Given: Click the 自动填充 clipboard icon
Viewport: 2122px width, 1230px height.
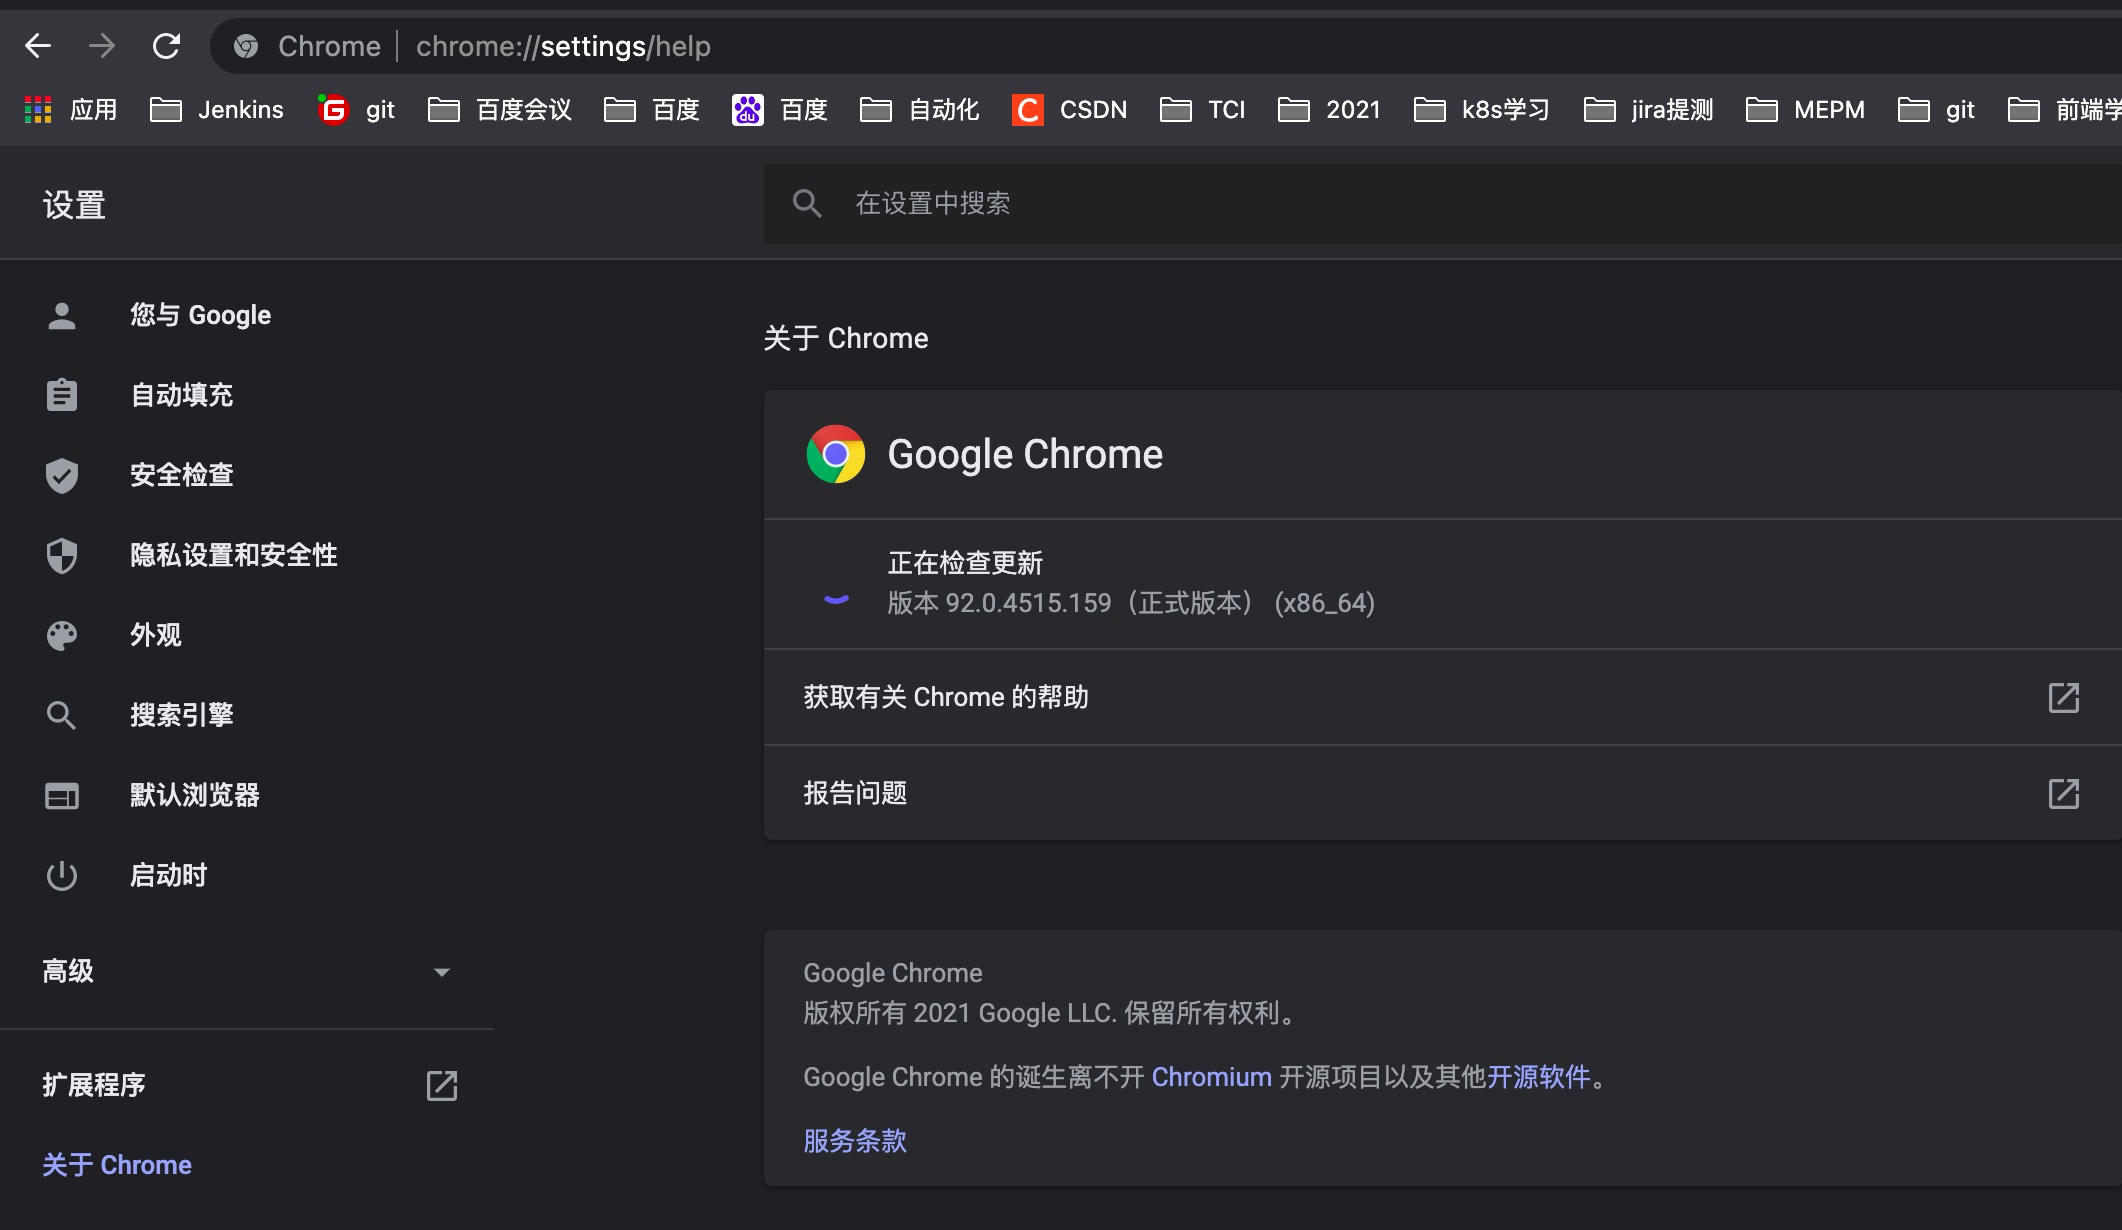Looking at the screenshot, I should coord(62,395).
